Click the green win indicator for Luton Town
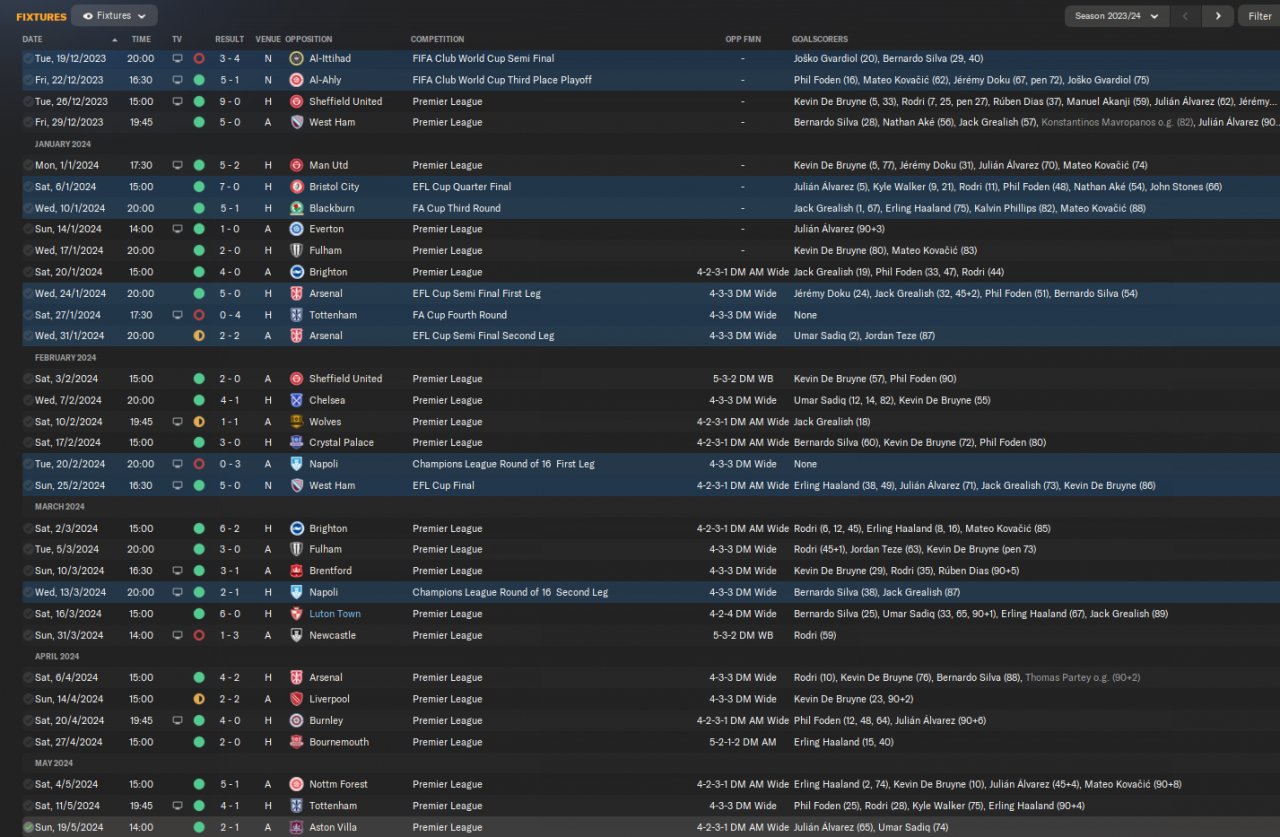 pos(199,614)
